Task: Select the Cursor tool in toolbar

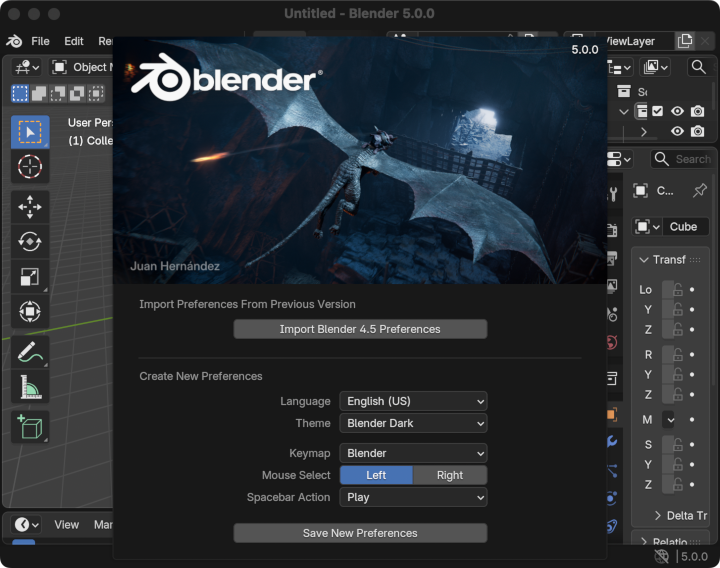Action: (30, 166)
